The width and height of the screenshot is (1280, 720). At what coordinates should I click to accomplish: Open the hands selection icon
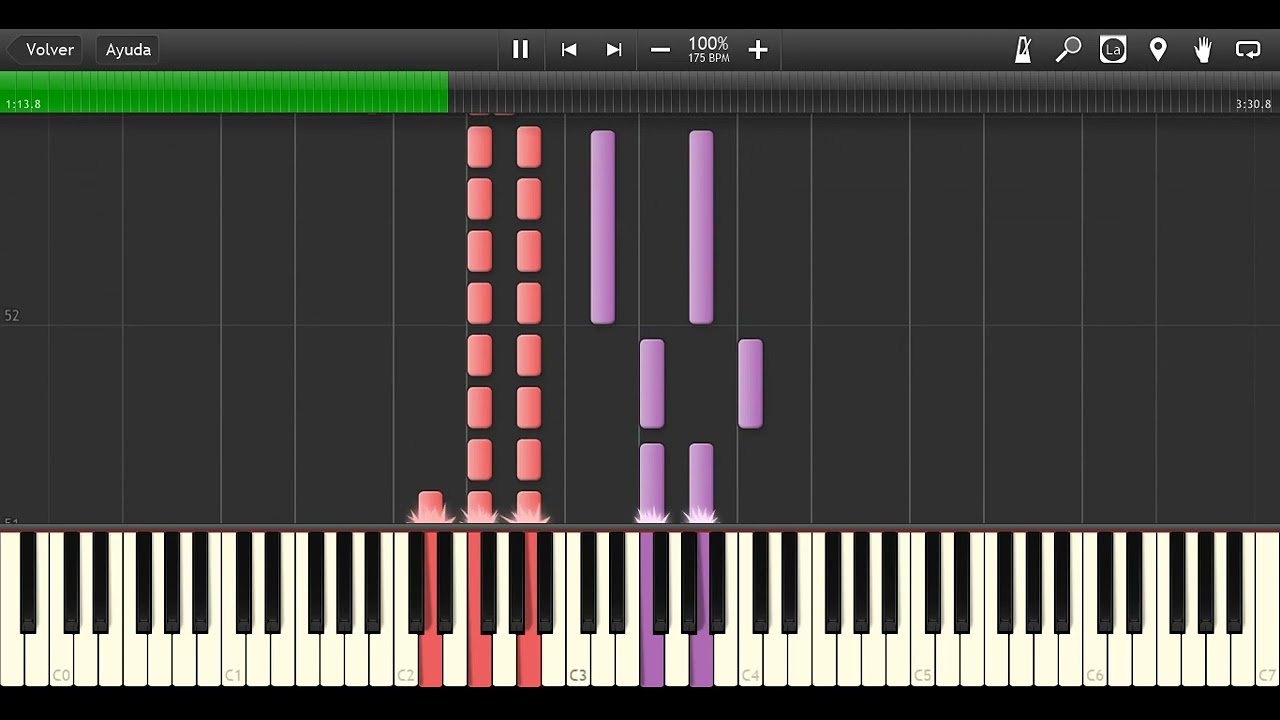point(1203,50)
